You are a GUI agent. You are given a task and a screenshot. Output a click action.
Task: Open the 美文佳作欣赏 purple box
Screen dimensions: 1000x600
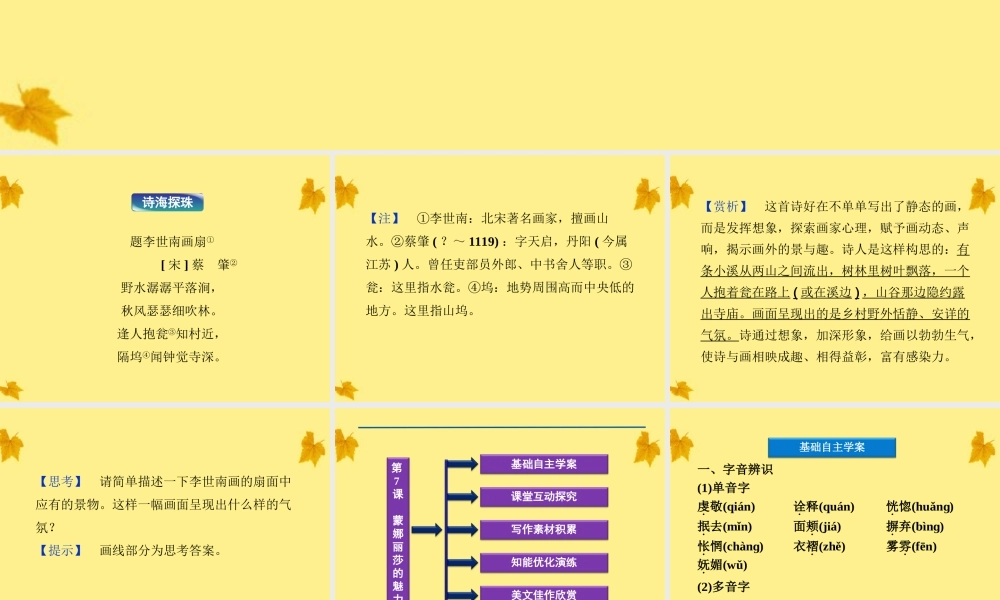[x=544, y=593]
